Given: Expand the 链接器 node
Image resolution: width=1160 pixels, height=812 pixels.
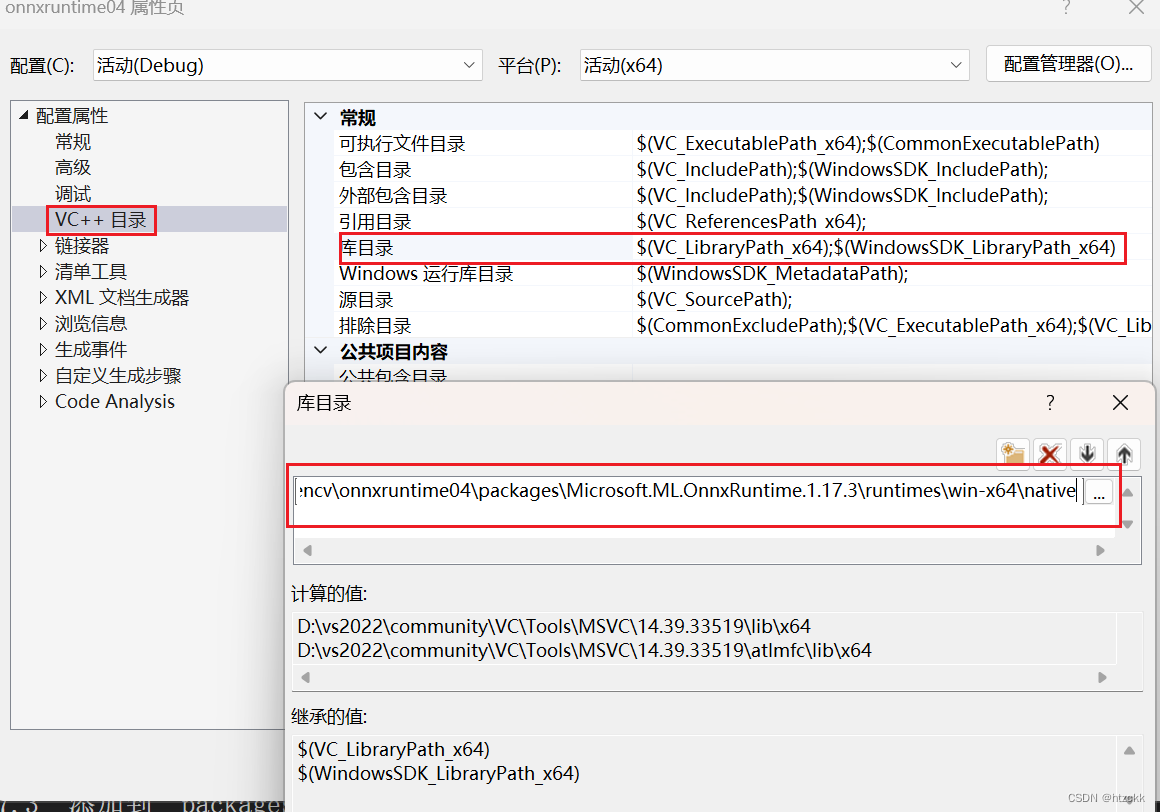Looking at the screenshot, I should pyautogui.click(x=43, y=246).
